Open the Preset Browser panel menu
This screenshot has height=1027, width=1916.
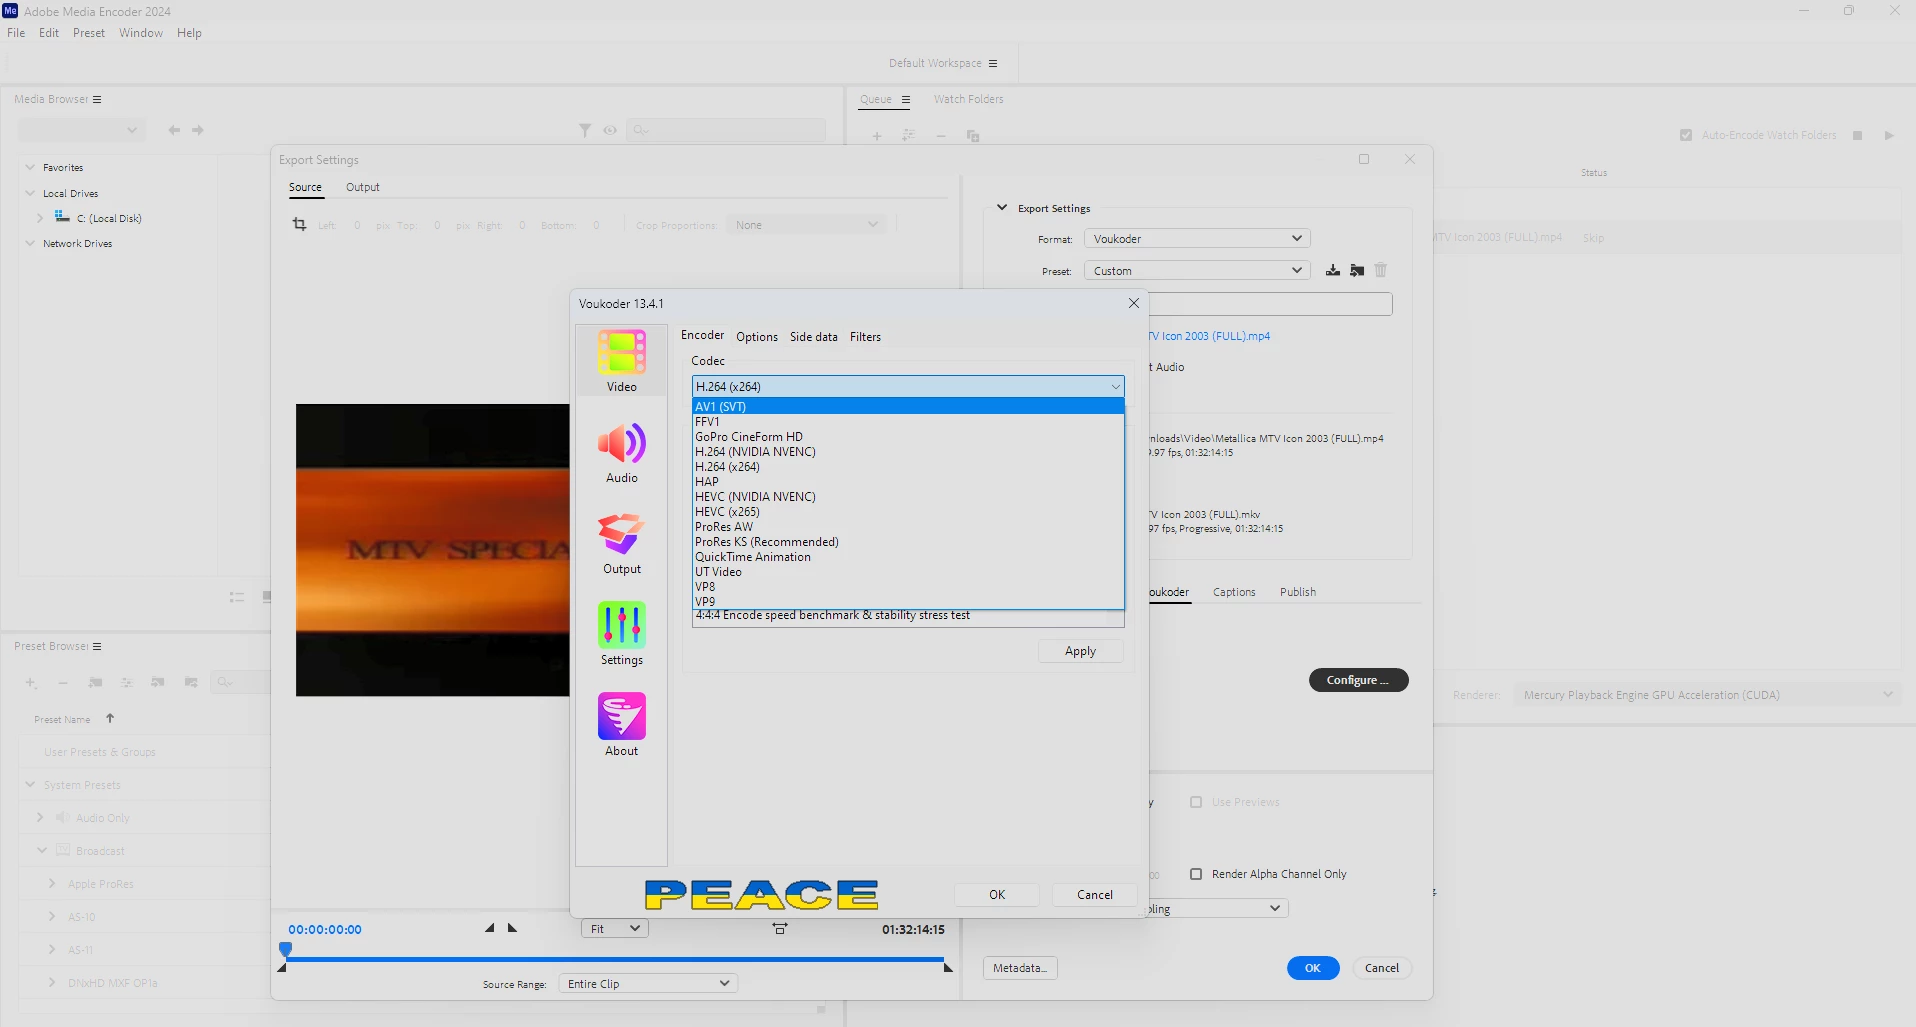[97, 646]
